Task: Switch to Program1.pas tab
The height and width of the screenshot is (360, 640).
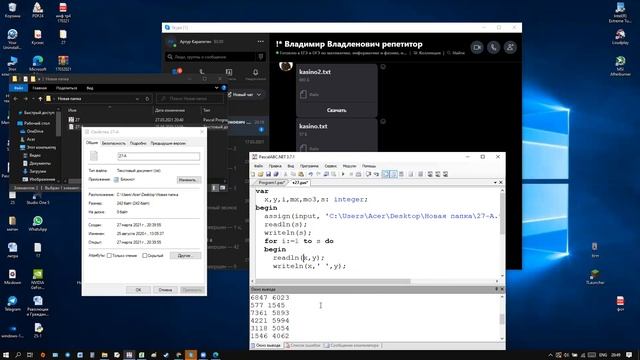Action: tap(271, 182)
